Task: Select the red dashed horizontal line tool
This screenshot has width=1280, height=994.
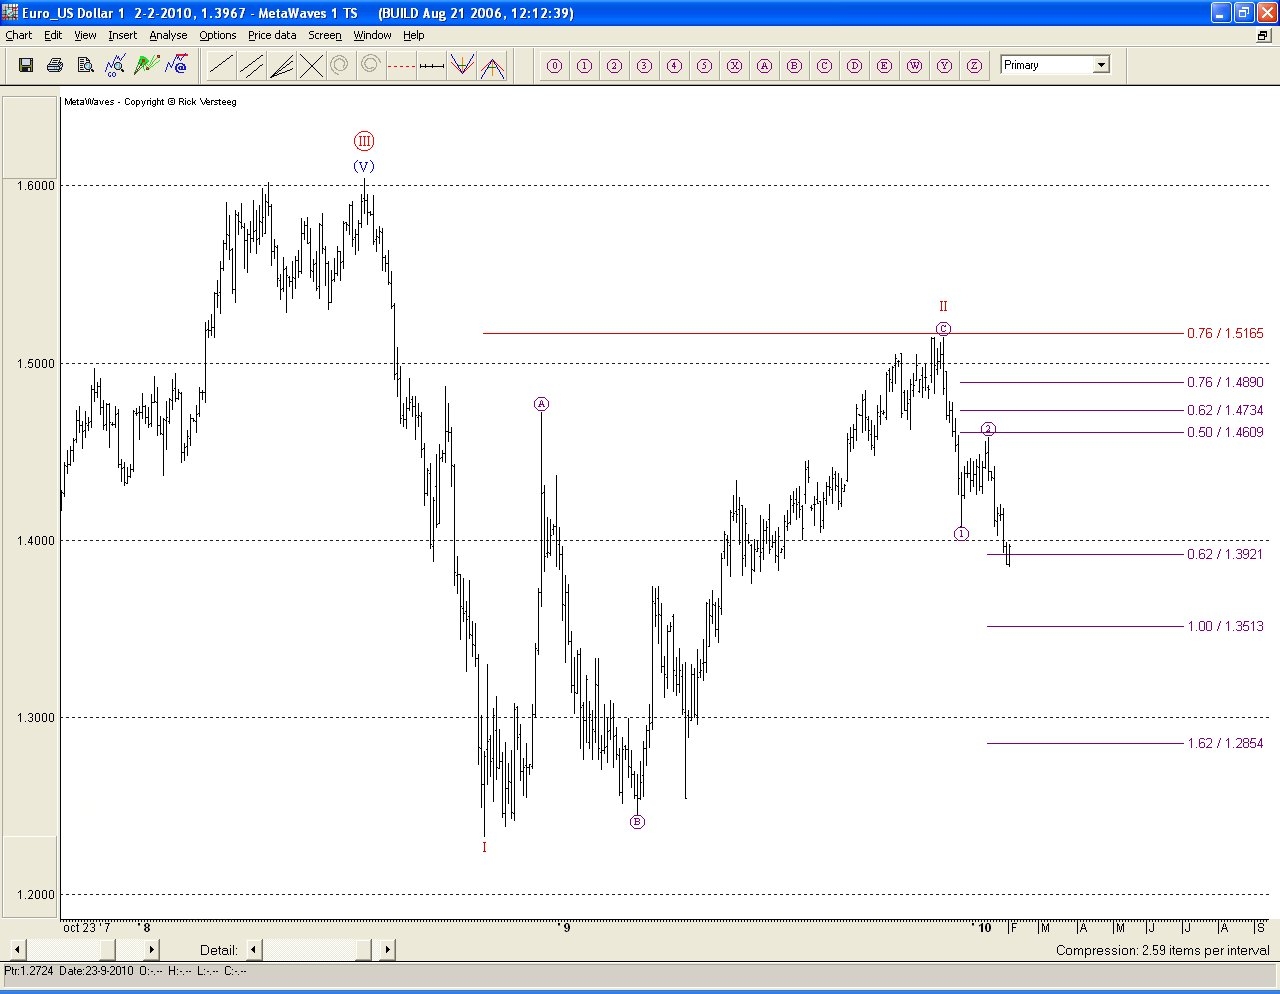Action: coord(401,66)
